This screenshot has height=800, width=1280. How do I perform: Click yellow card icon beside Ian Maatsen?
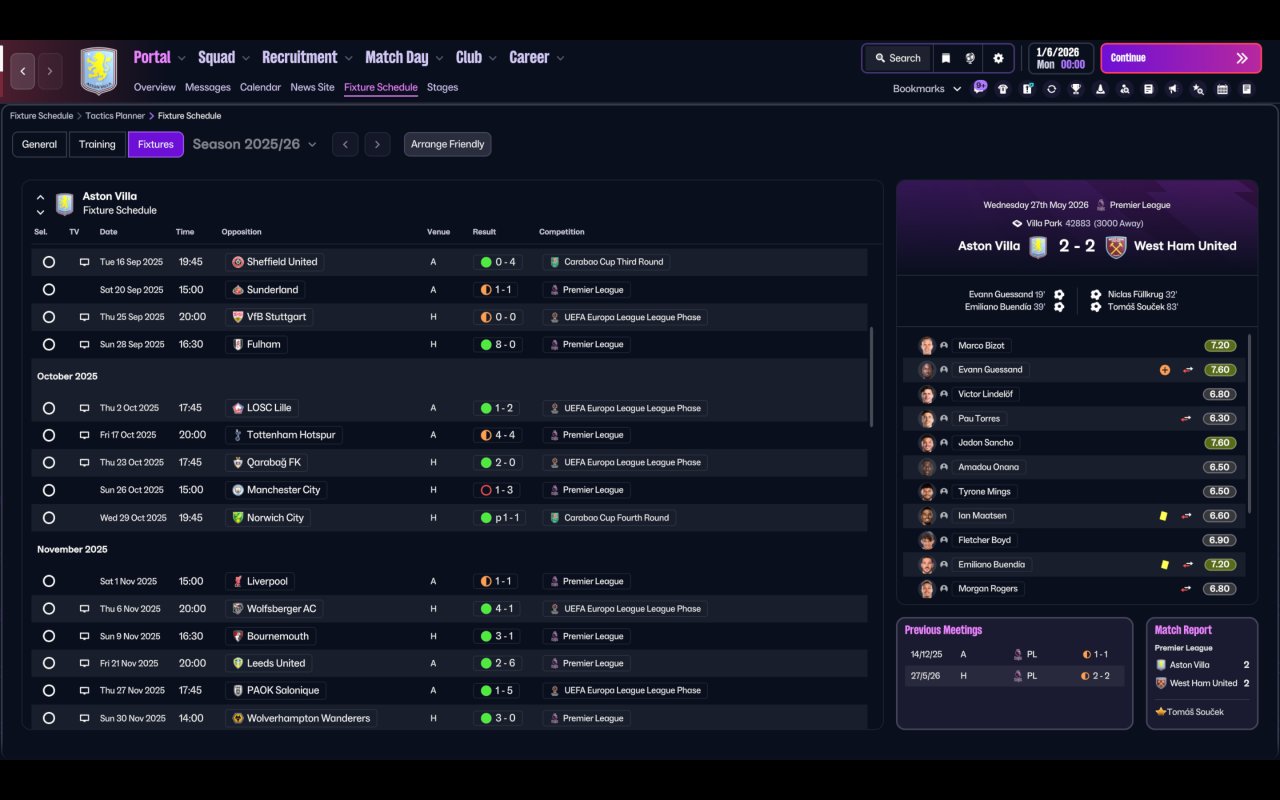[x=1164, y=516]
